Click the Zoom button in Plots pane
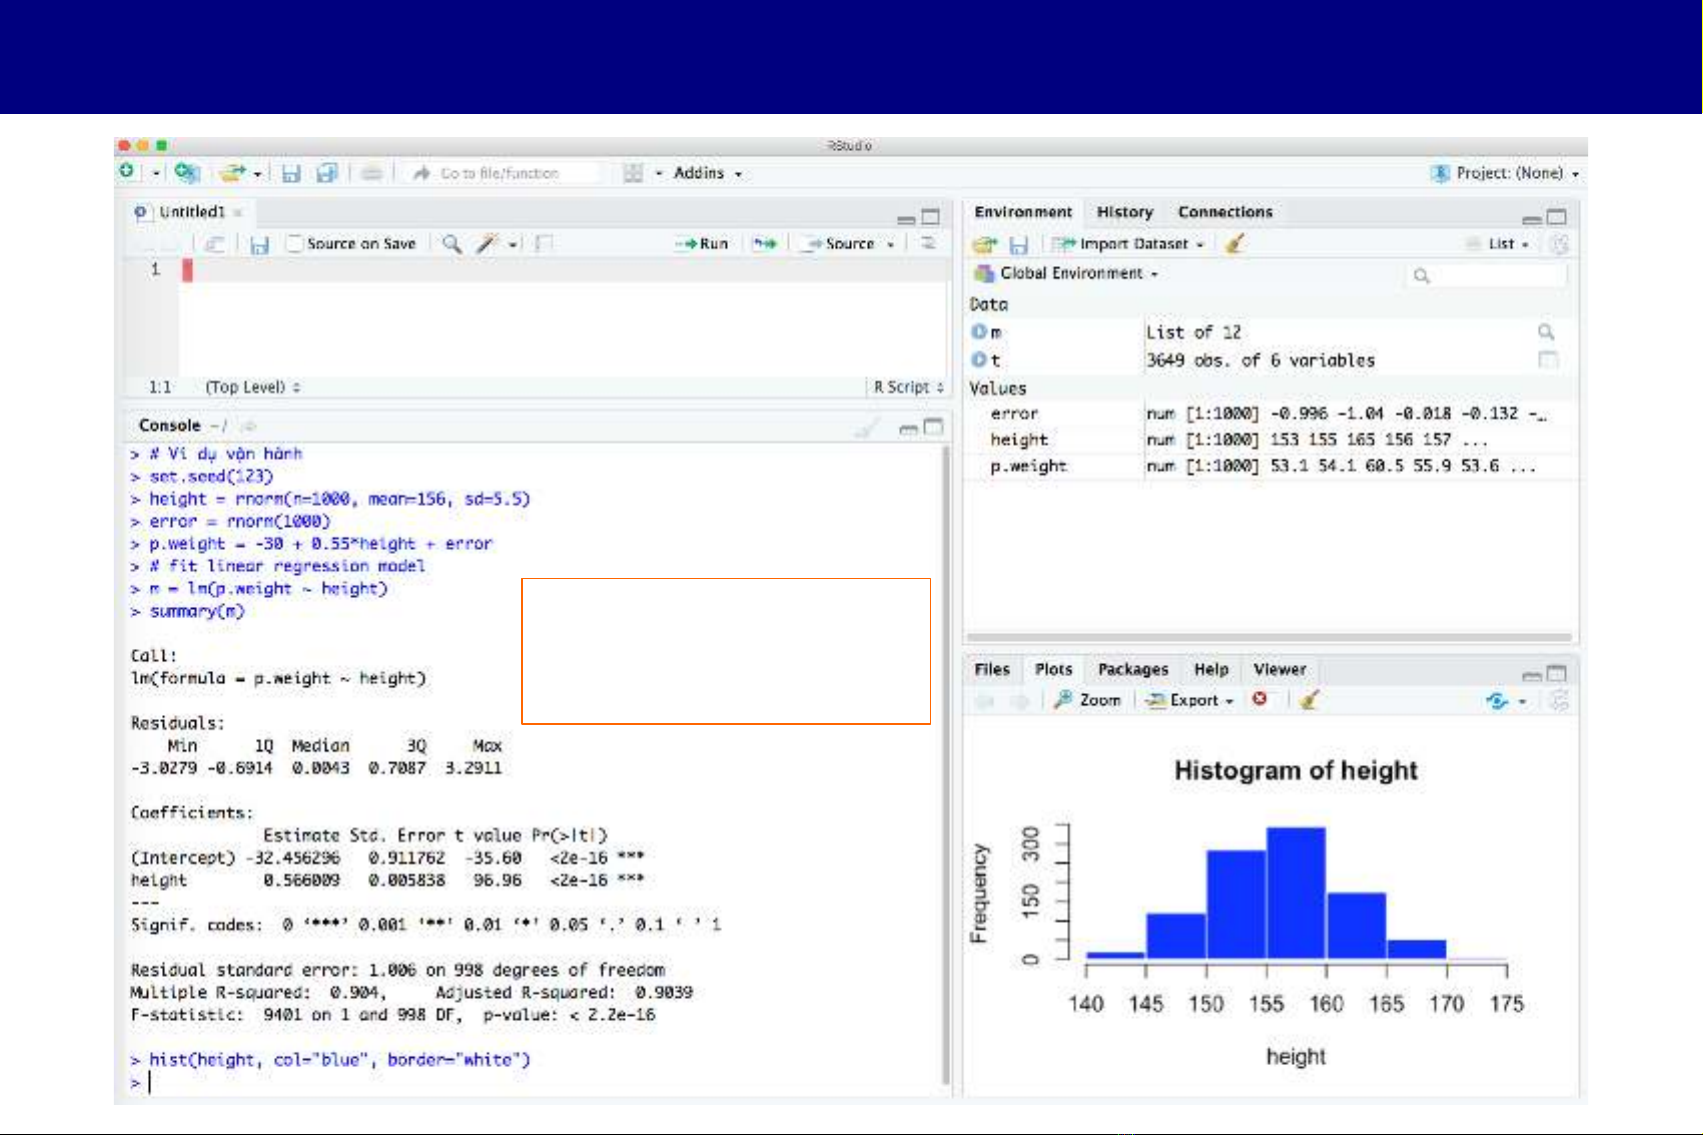The height and width of the screenshot is (1135, 1703). point(1088,700)
